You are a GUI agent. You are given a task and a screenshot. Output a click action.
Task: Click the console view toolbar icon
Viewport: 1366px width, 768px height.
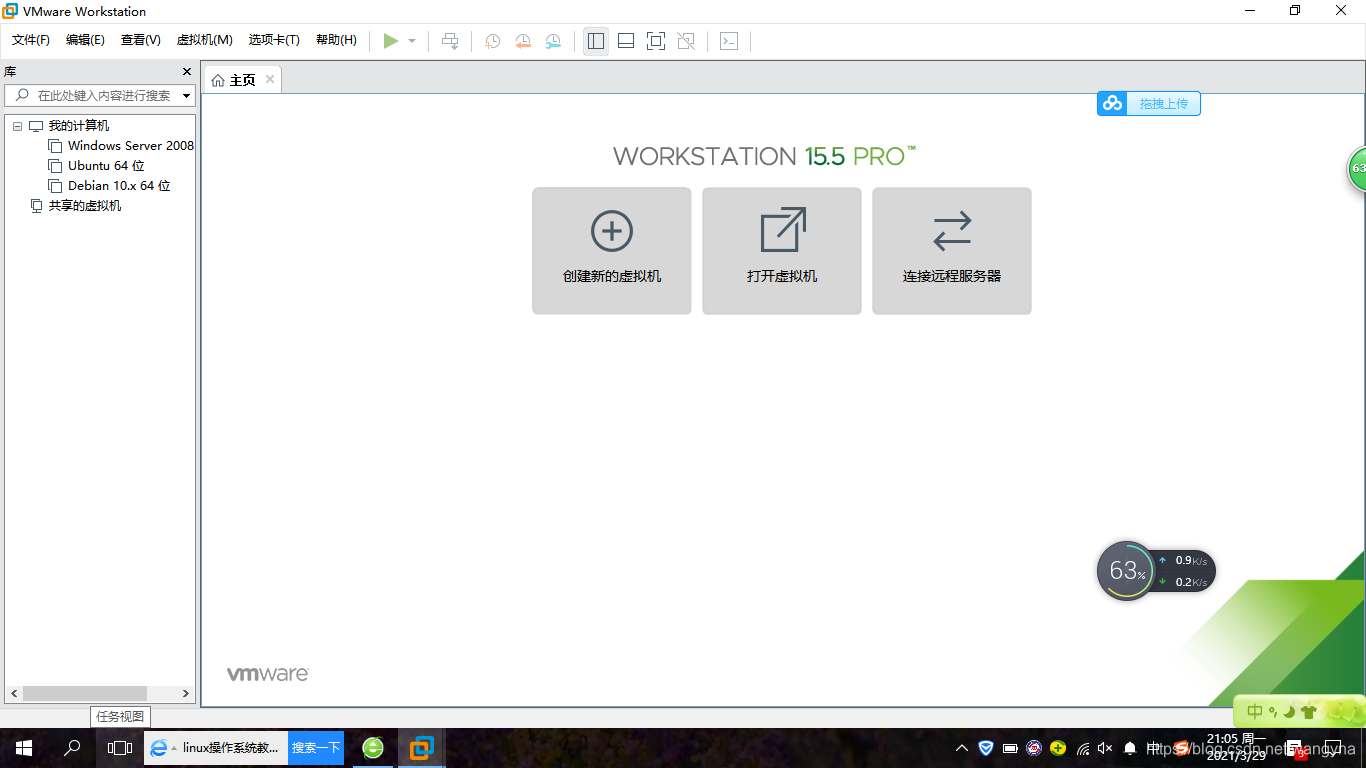pos(729,41)
